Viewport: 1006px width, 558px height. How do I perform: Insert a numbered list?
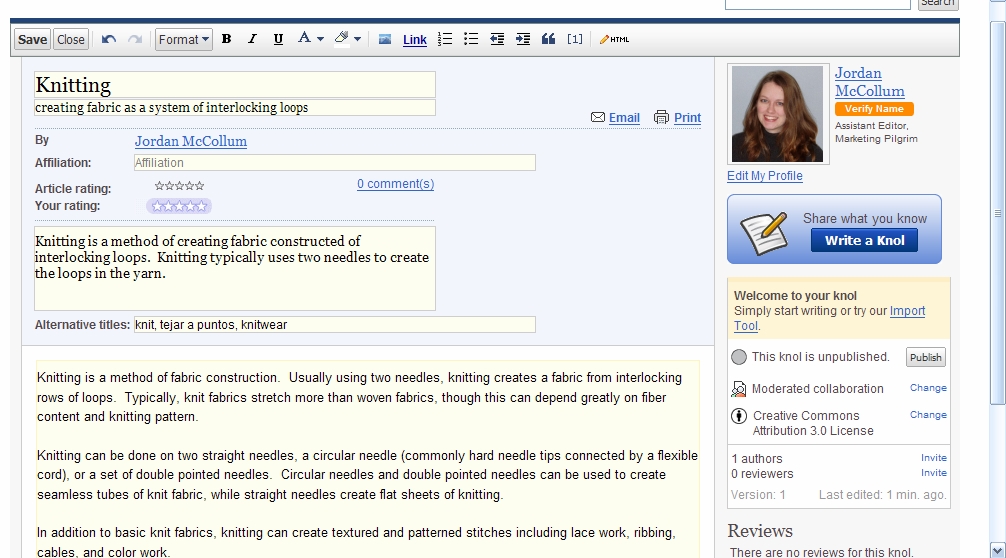445,40
